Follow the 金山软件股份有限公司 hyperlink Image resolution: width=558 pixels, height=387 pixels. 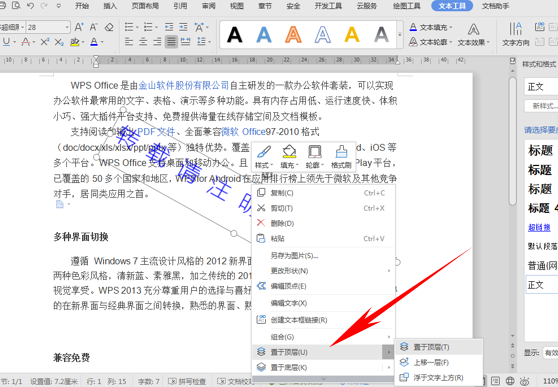184,86
